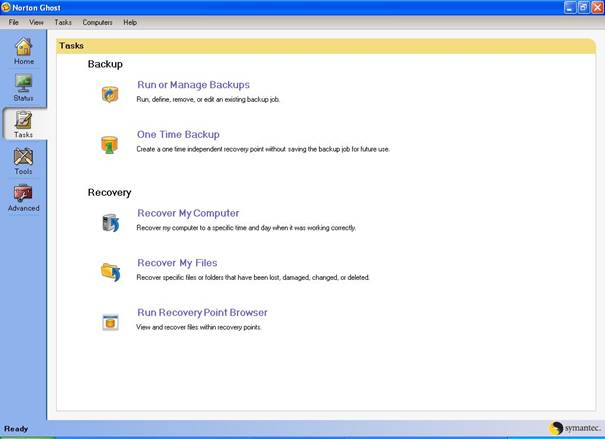The image size is (605, 439).
Task: Click the Recovery section heading
Action: click(109, 192)
